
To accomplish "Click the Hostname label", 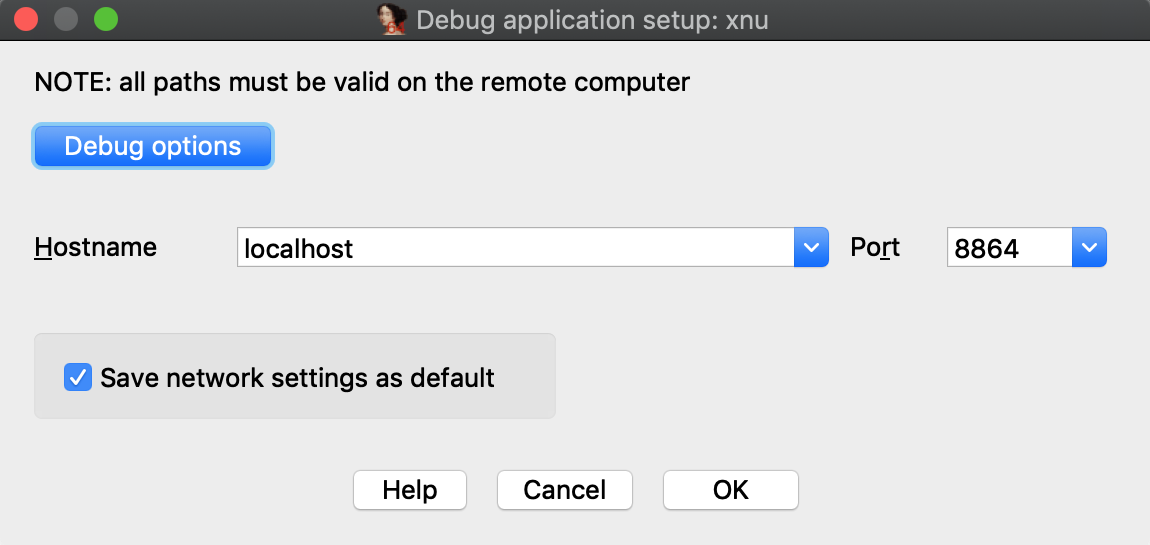I will 96,247.
